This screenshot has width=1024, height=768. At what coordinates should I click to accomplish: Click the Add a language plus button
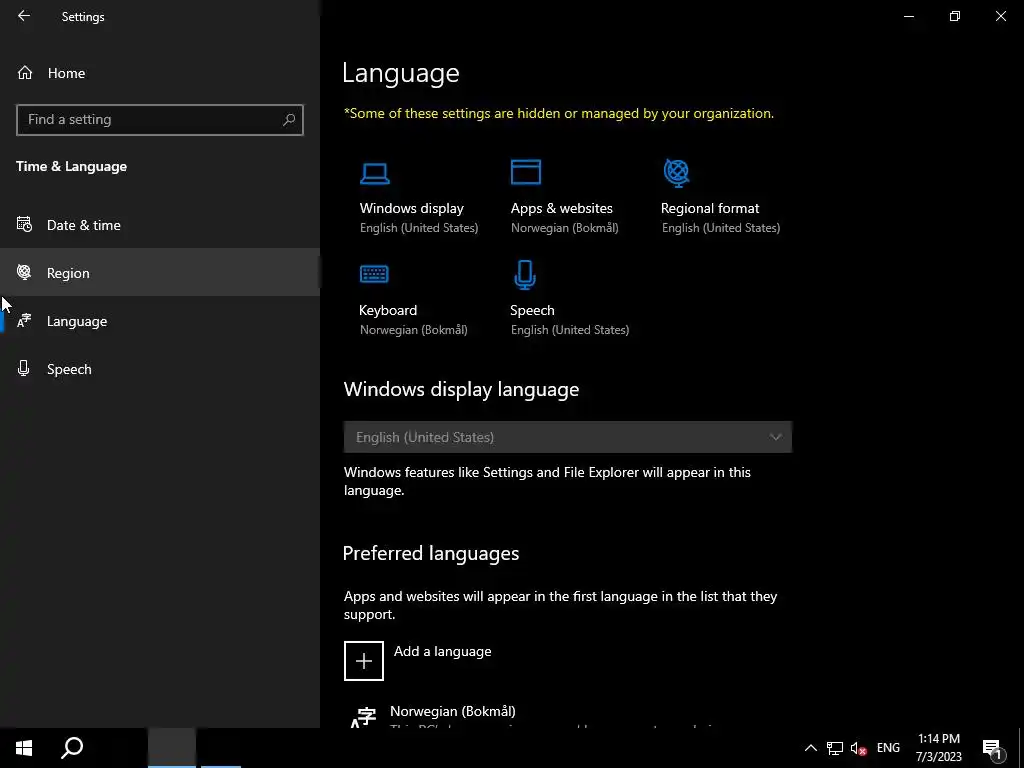pos(364,661)
